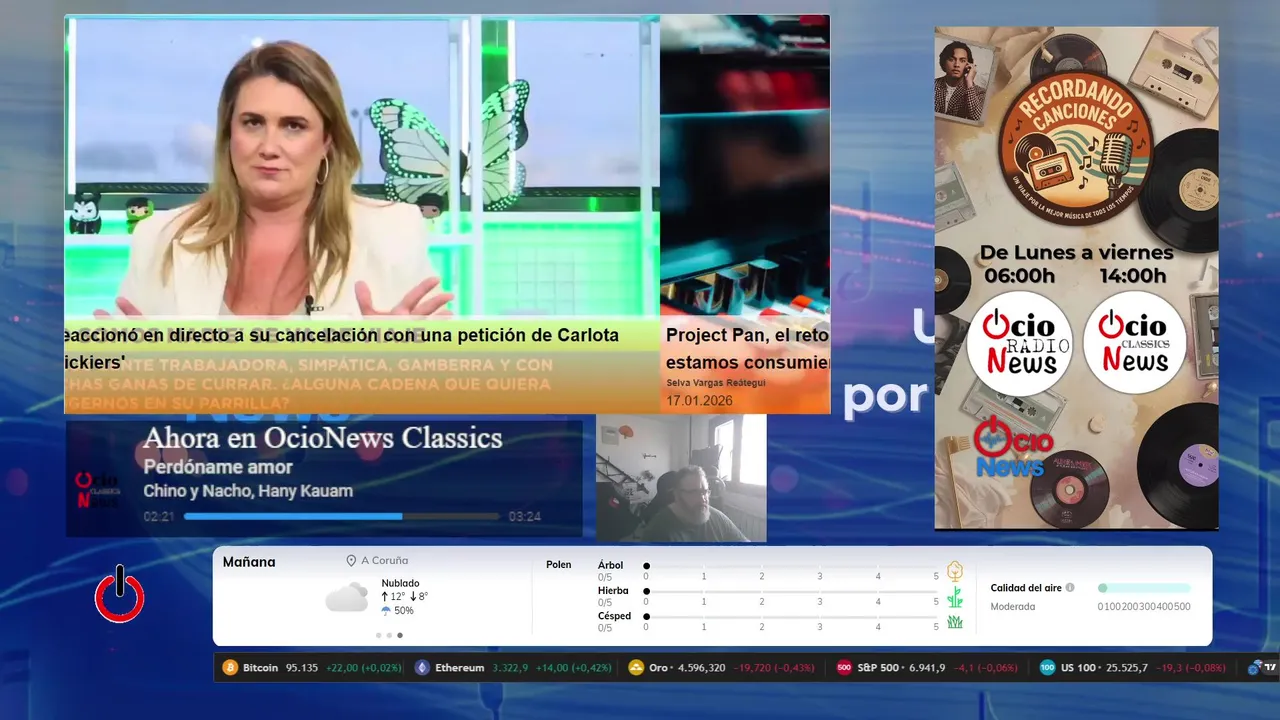Click the 02:21 elapsed time
This screenshot has height=720, width=1280.
(x=159, y=517)
